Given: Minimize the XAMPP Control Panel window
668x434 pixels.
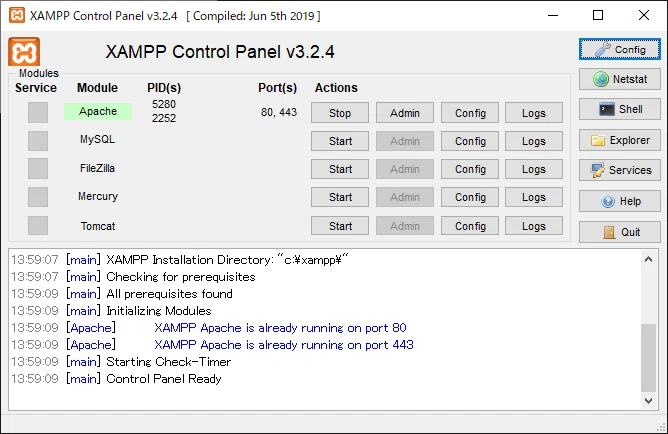Looking at the screenshot, I should 553,15.
